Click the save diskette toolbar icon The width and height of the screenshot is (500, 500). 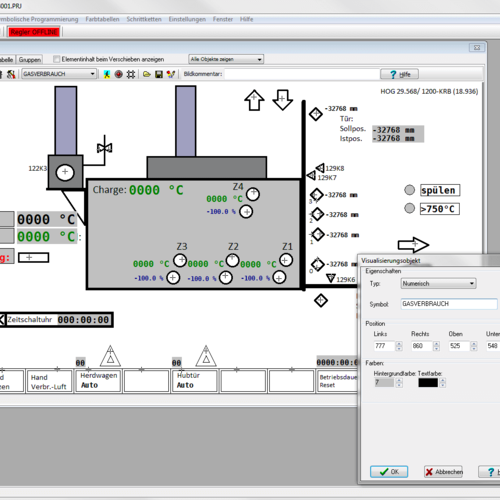tap(159, 74)
